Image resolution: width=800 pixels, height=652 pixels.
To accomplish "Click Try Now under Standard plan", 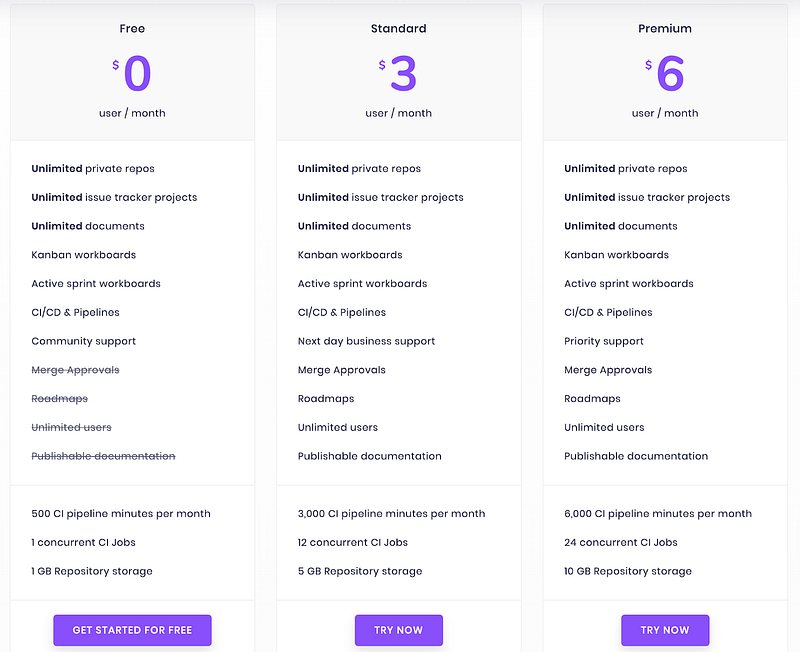I will click(x=398, y=630).
